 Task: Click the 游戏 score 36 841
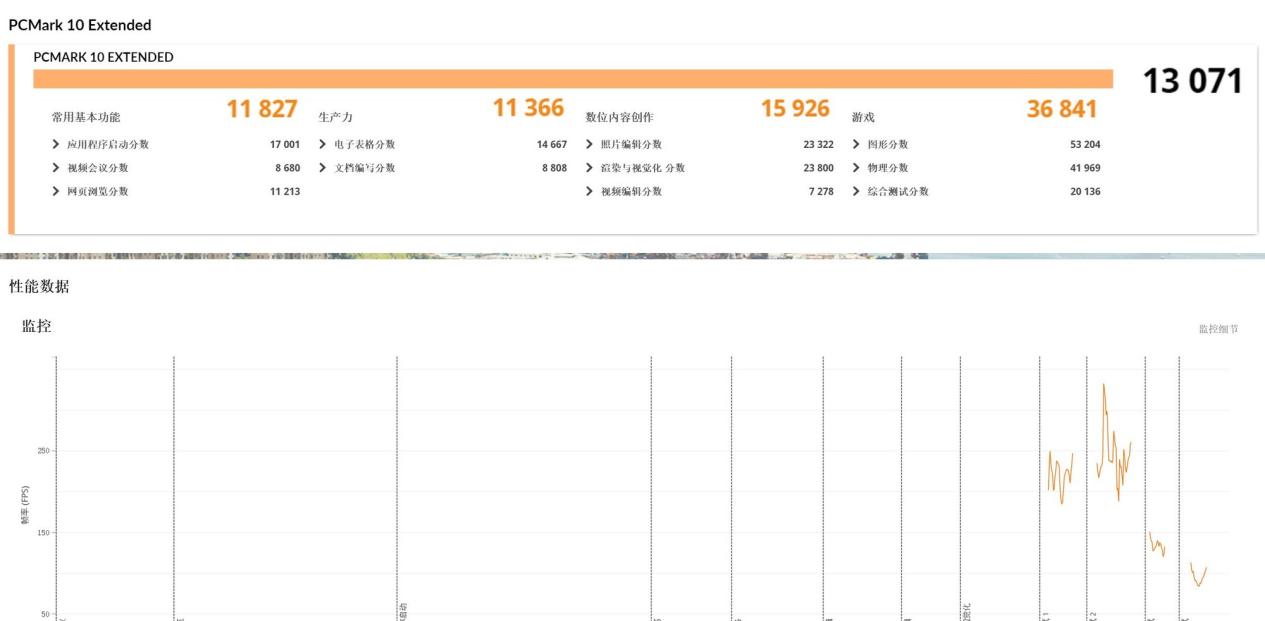(x=1061, y=109)
